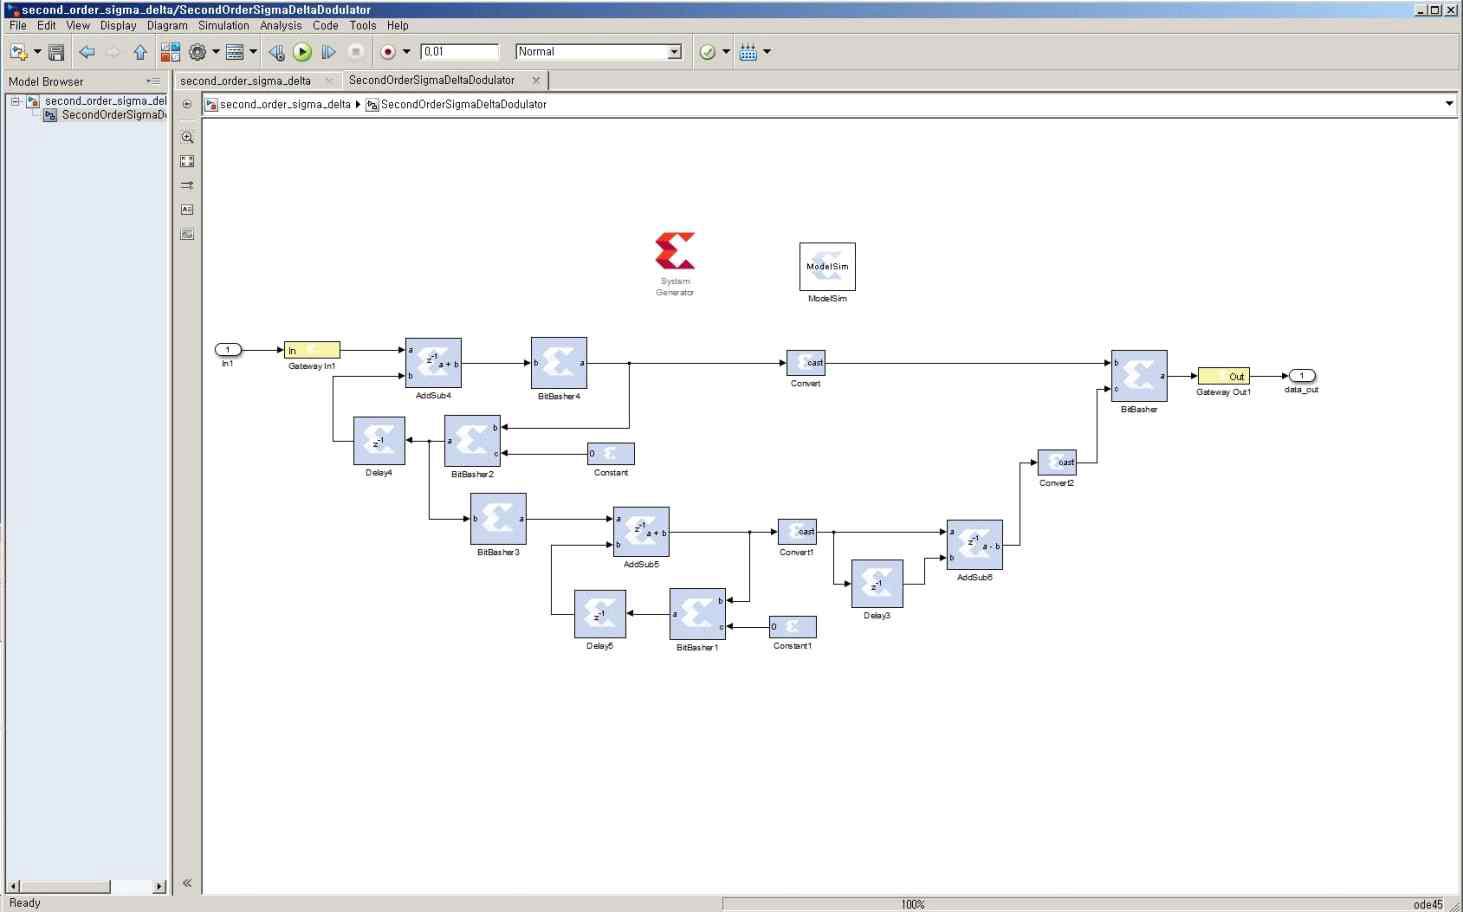Open Model Configuration Parameters gear icon

click(197, 52)
